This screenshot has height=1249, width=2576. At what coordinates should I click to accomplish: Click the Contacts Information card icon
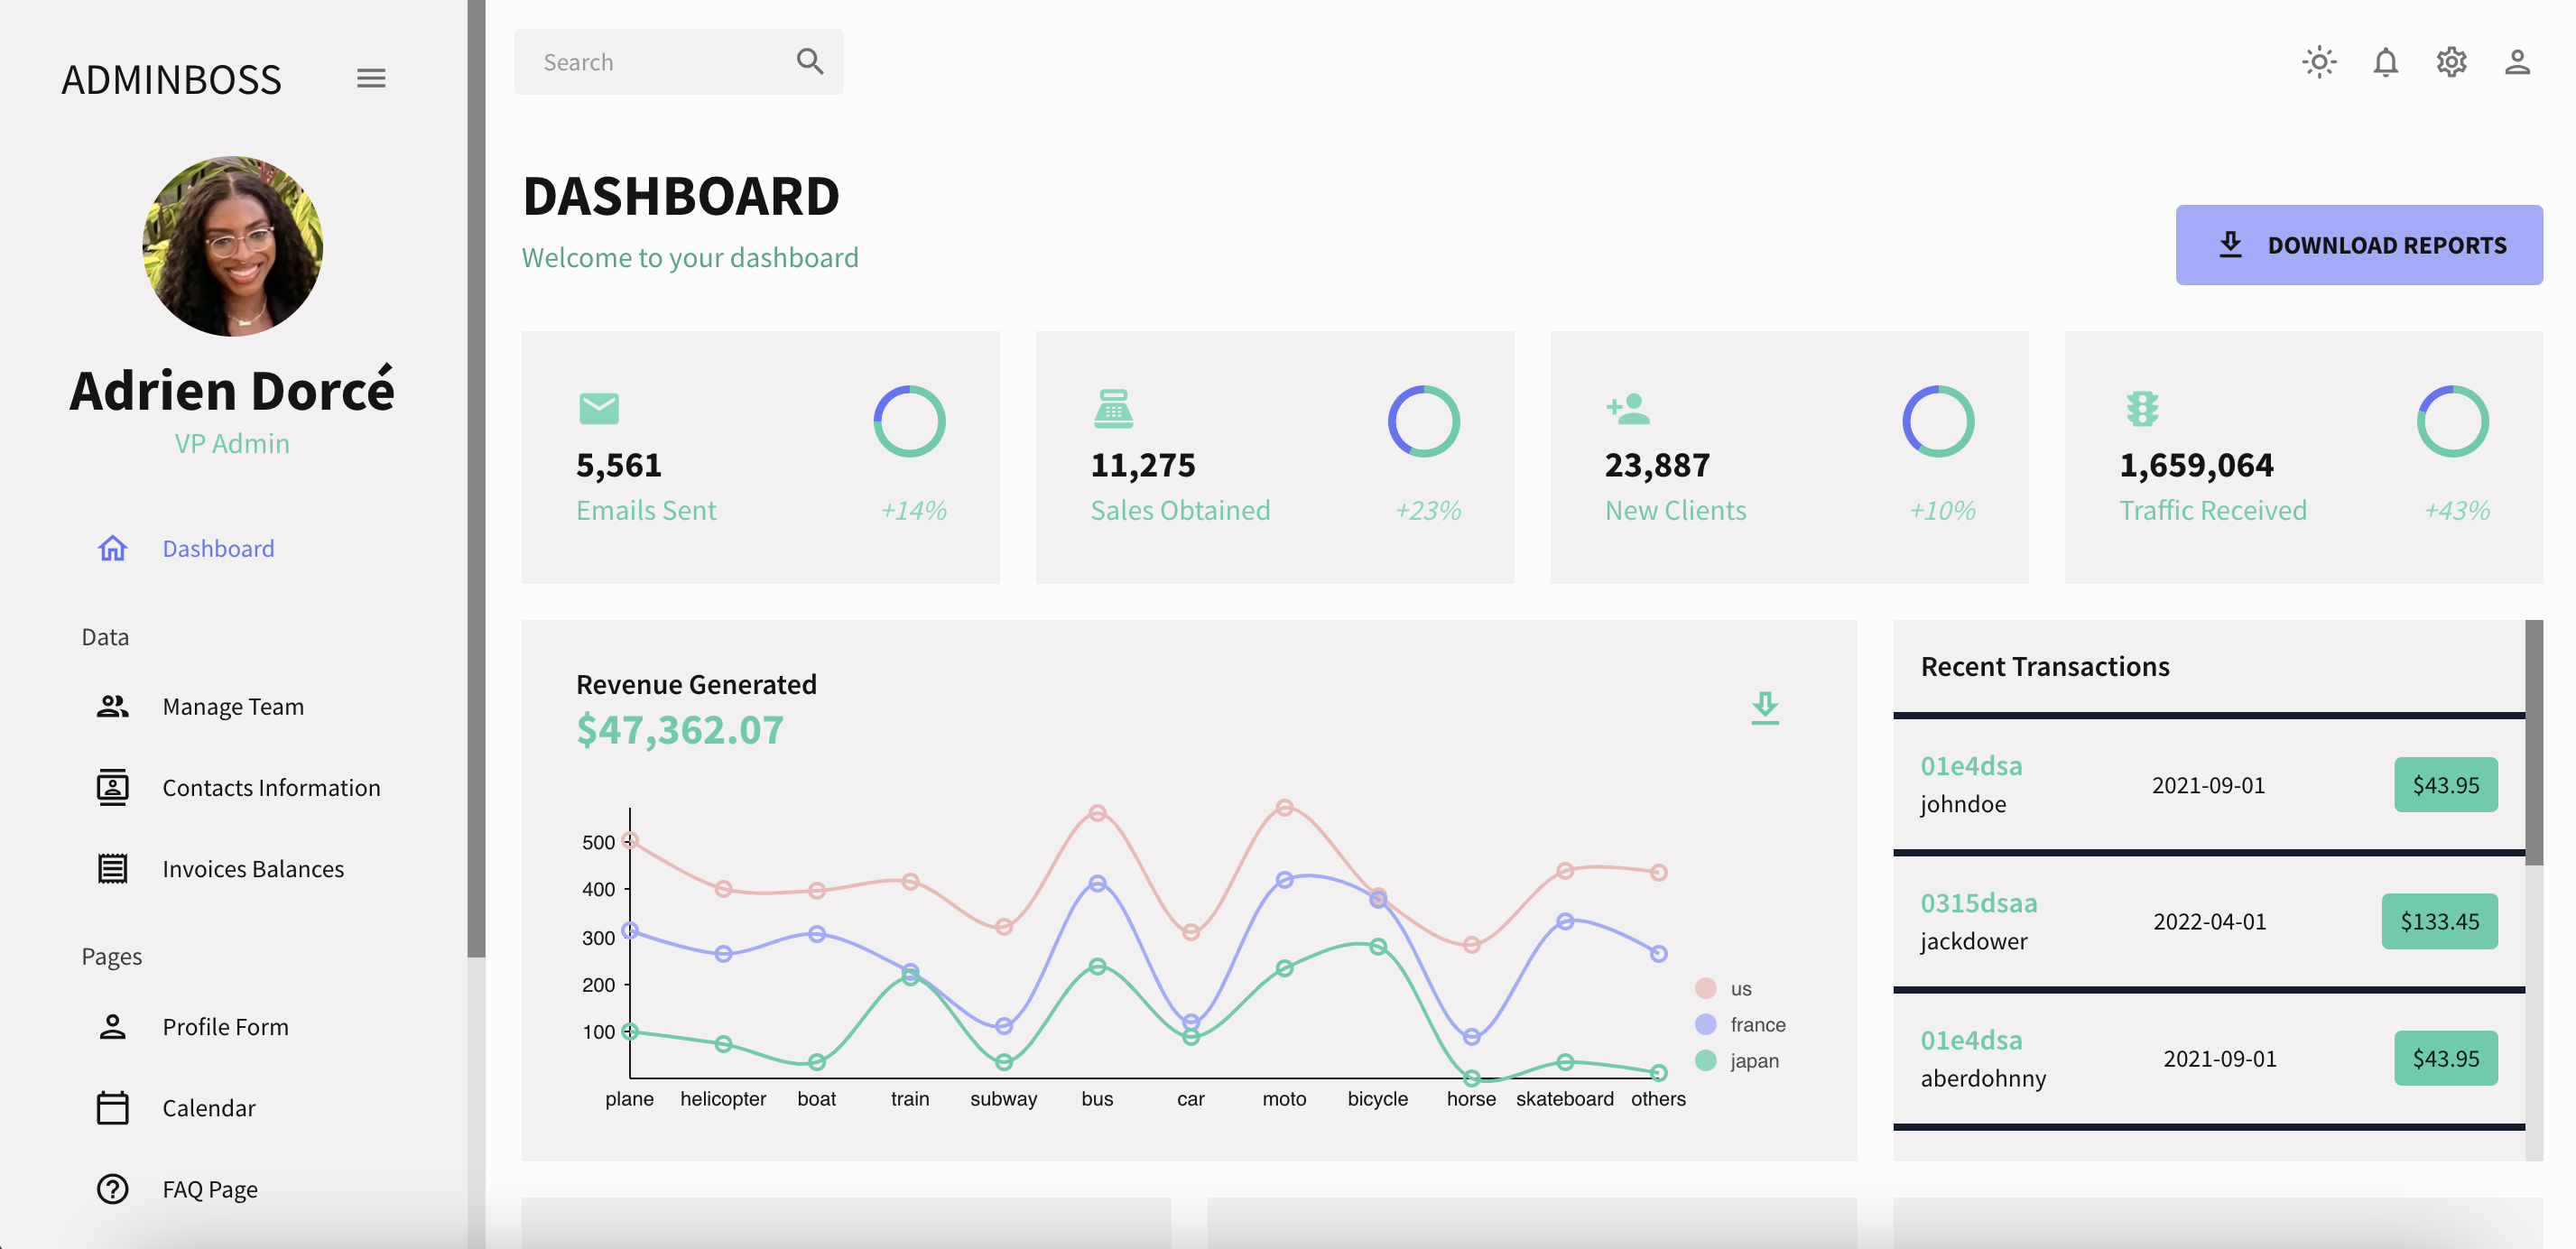[112, 787]
